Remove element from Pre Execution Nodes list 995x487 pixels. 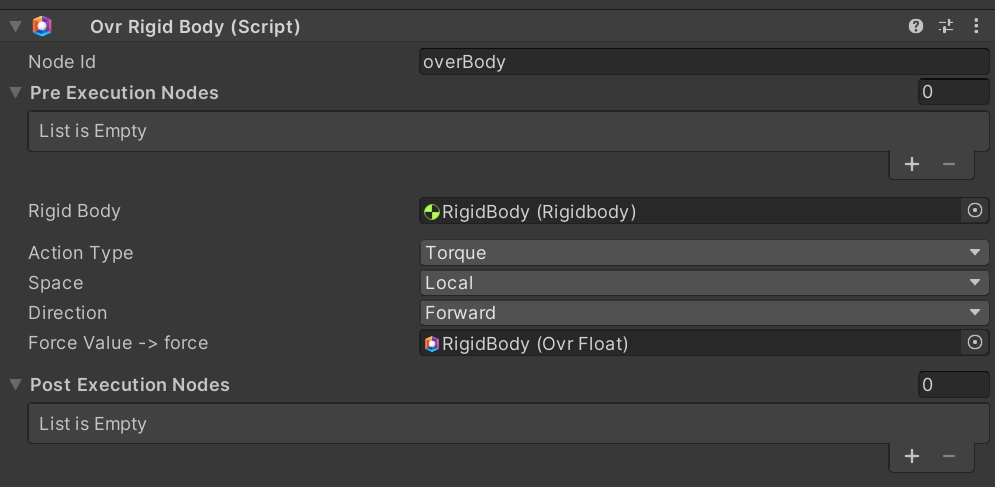(949, 164)
